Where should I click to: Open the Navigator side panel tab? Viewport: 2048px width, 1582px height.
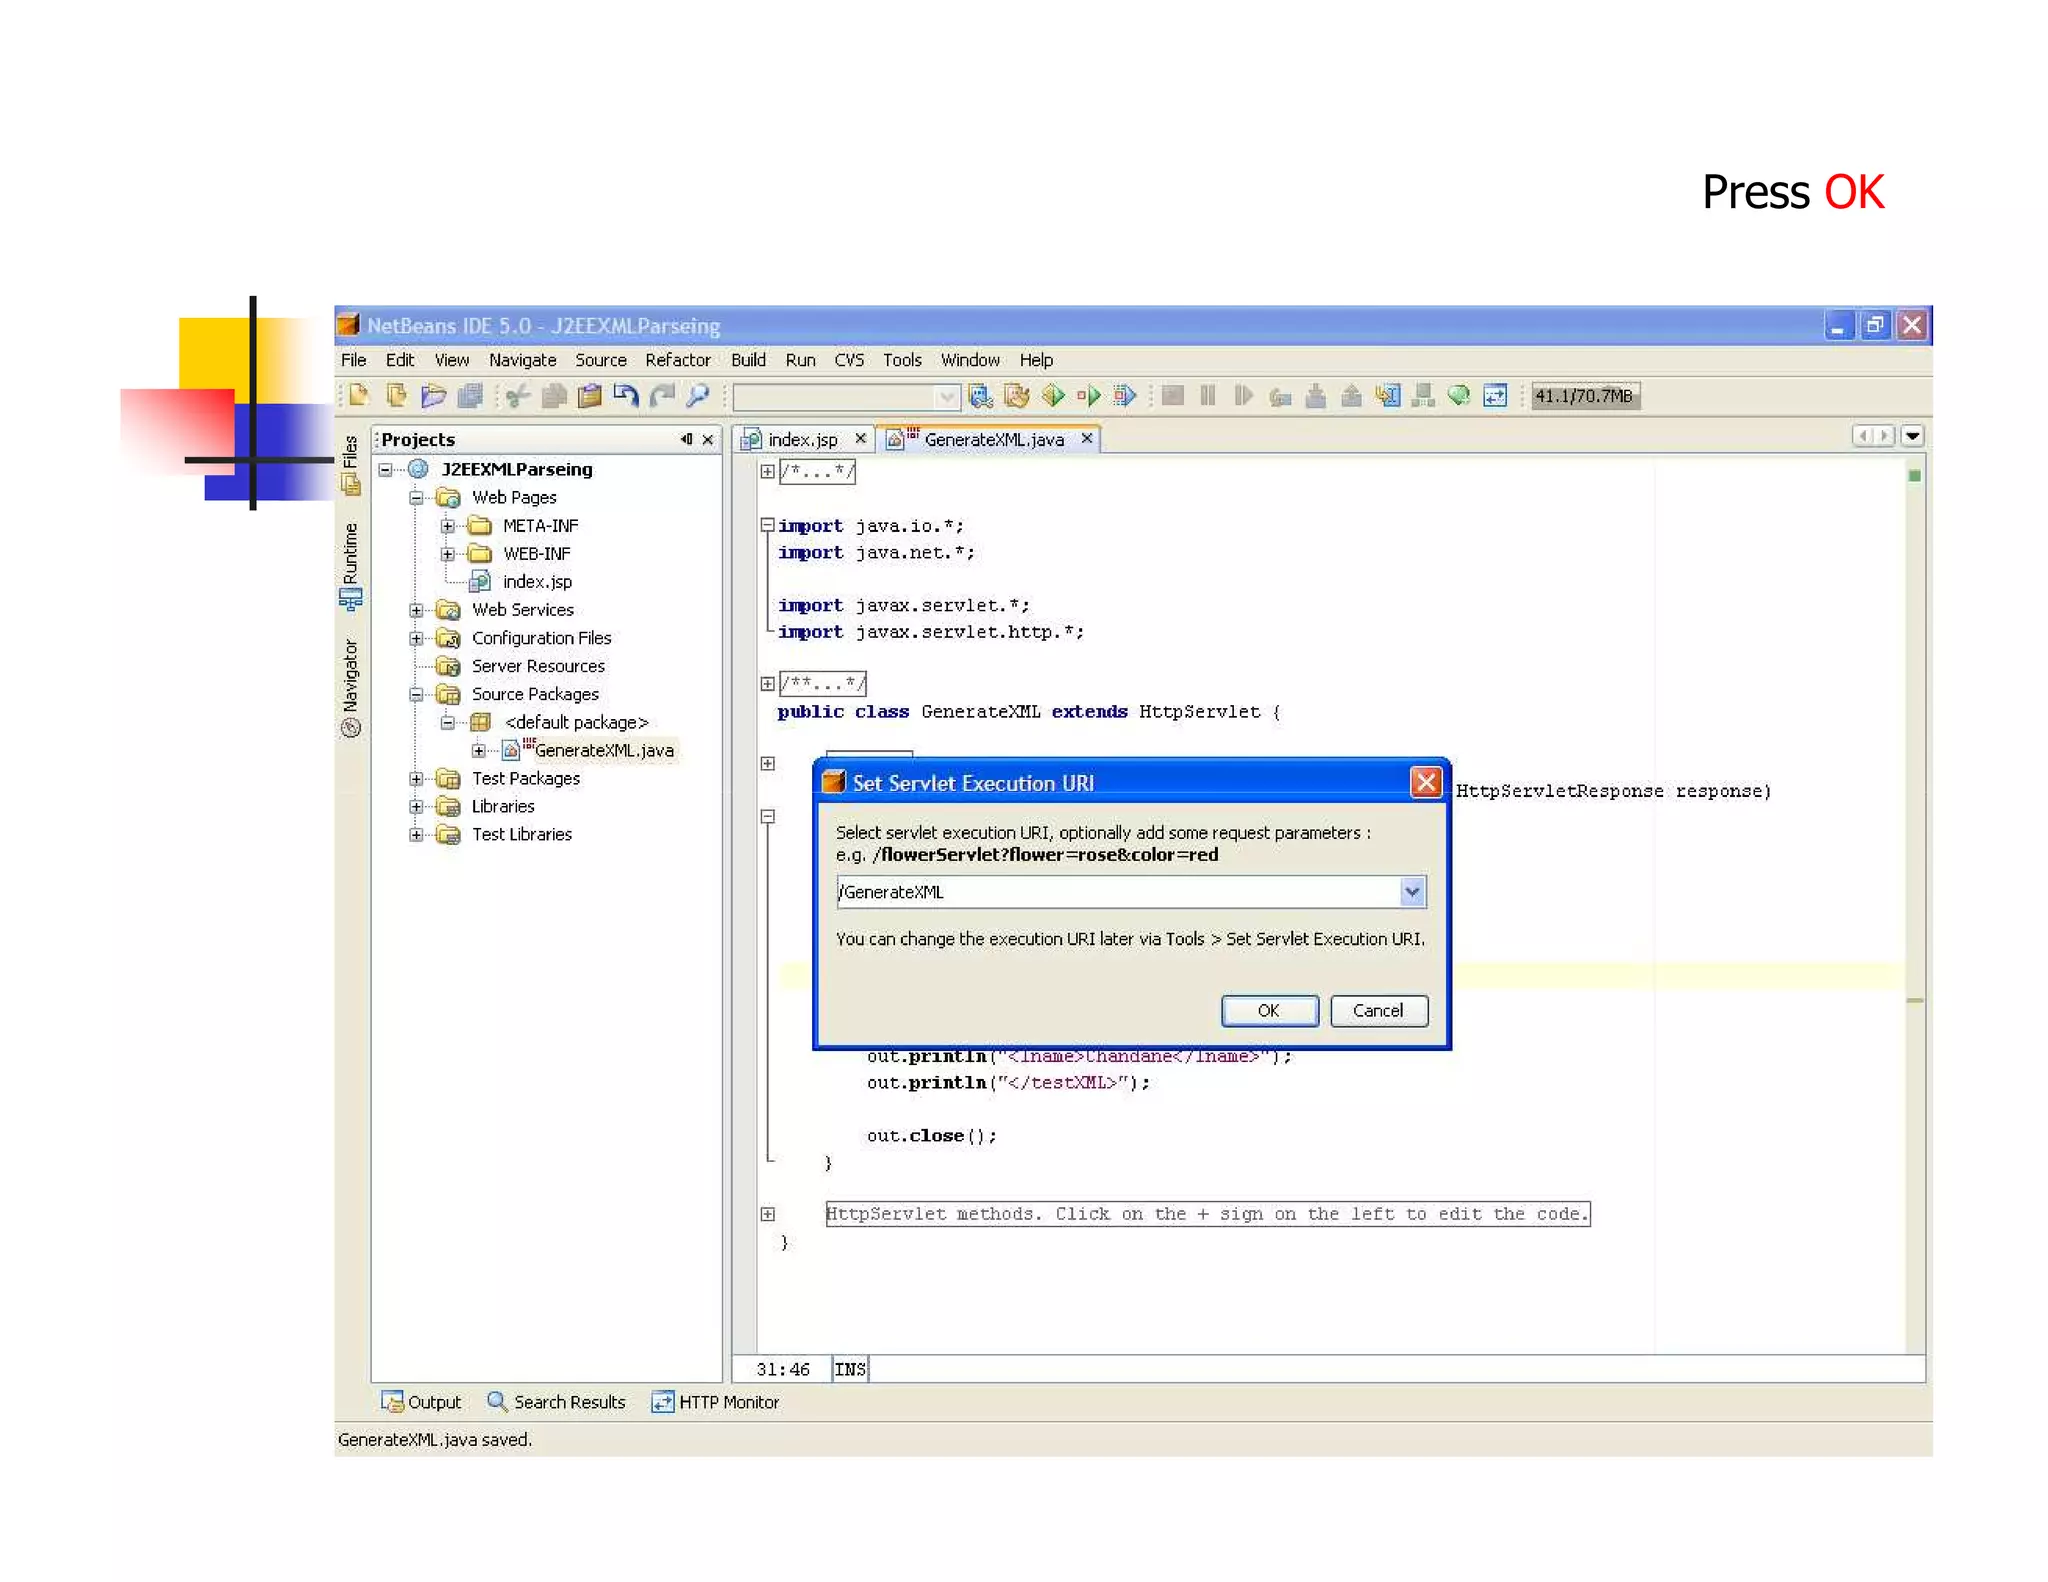(350, 688)
